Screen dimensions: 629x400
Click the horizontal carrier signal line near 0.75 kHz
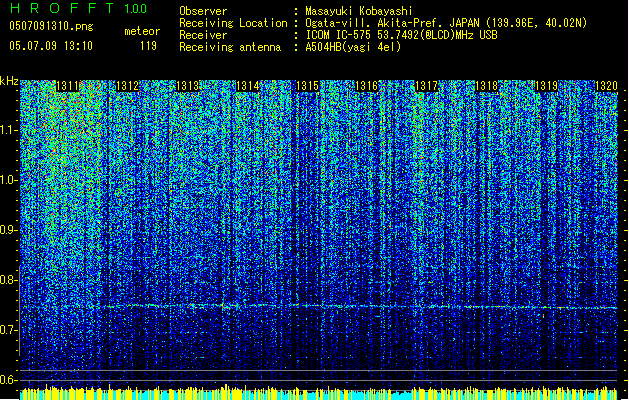pyautogui.click(x=319, y=306)
